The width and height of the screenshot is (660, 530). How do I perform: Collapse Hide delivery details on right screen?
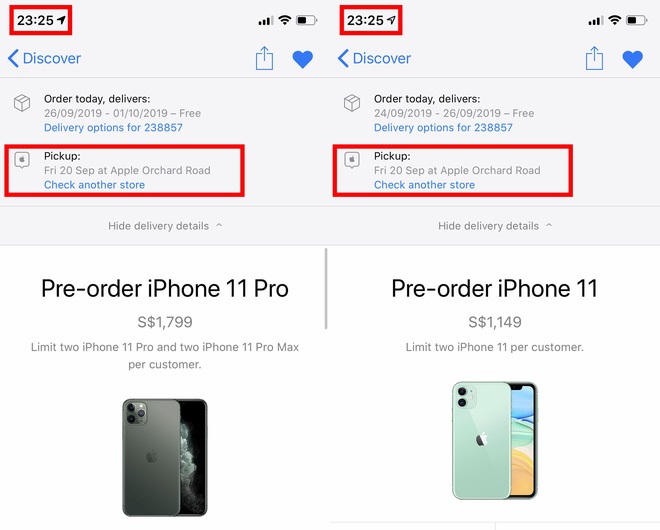tap(495, 226)
